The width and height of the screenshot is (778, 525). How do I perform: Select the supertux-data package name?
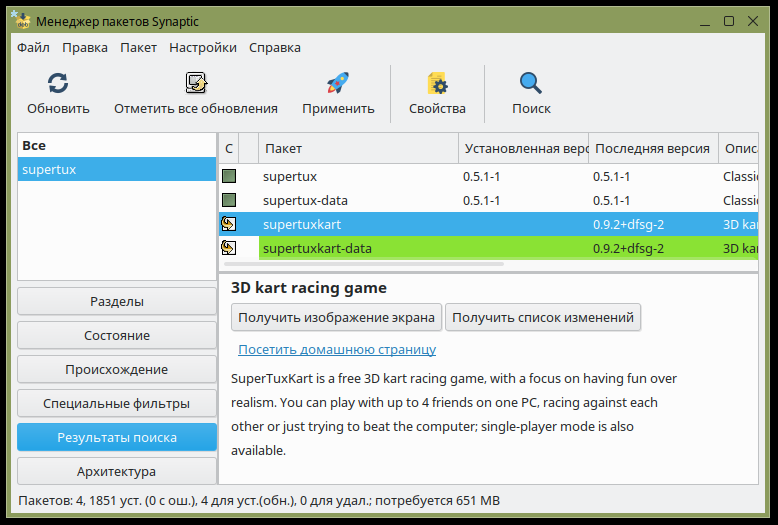305,200
